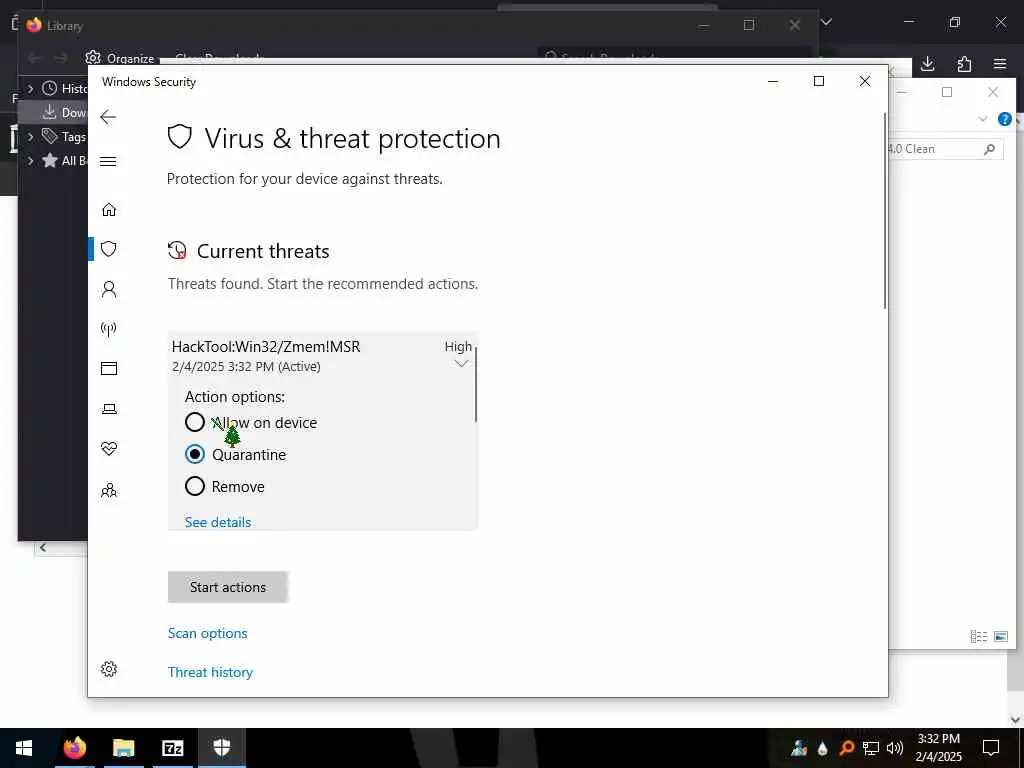Select the Account protection person icon
The height and width of the screenshot is (768, 1024).
pyautogui.click(x=109, y=289)
